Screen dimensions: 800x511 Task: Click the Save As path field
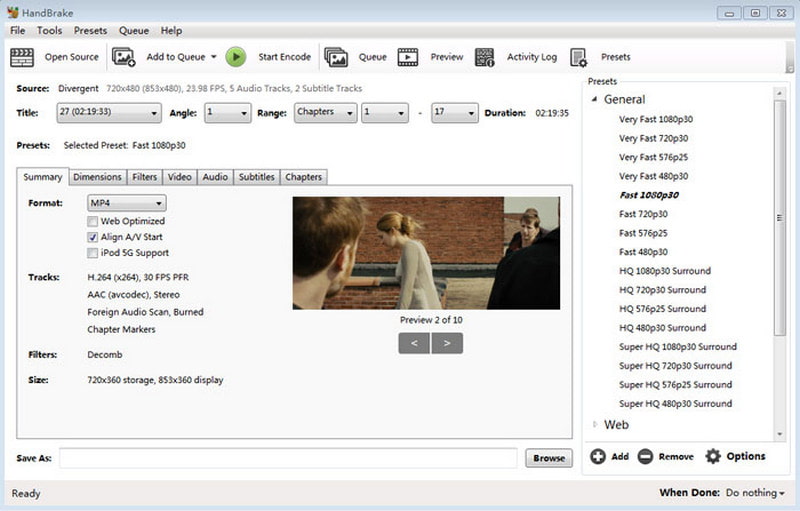click(288, 458)
